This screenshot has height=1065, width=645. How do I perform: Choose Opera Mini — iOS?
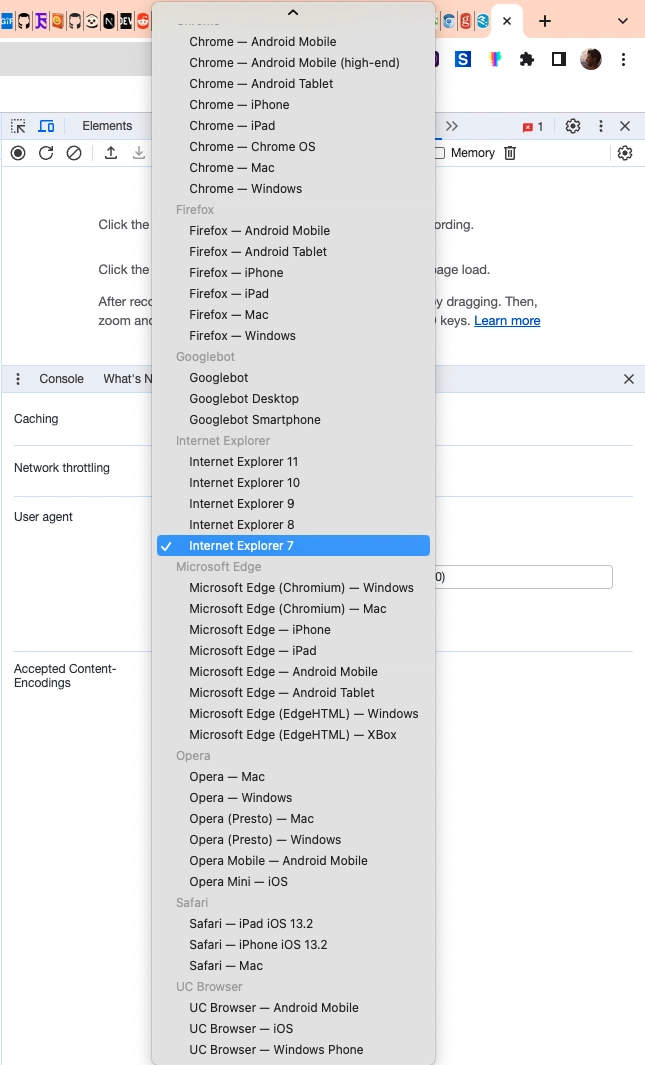click(x=293, y=882)
